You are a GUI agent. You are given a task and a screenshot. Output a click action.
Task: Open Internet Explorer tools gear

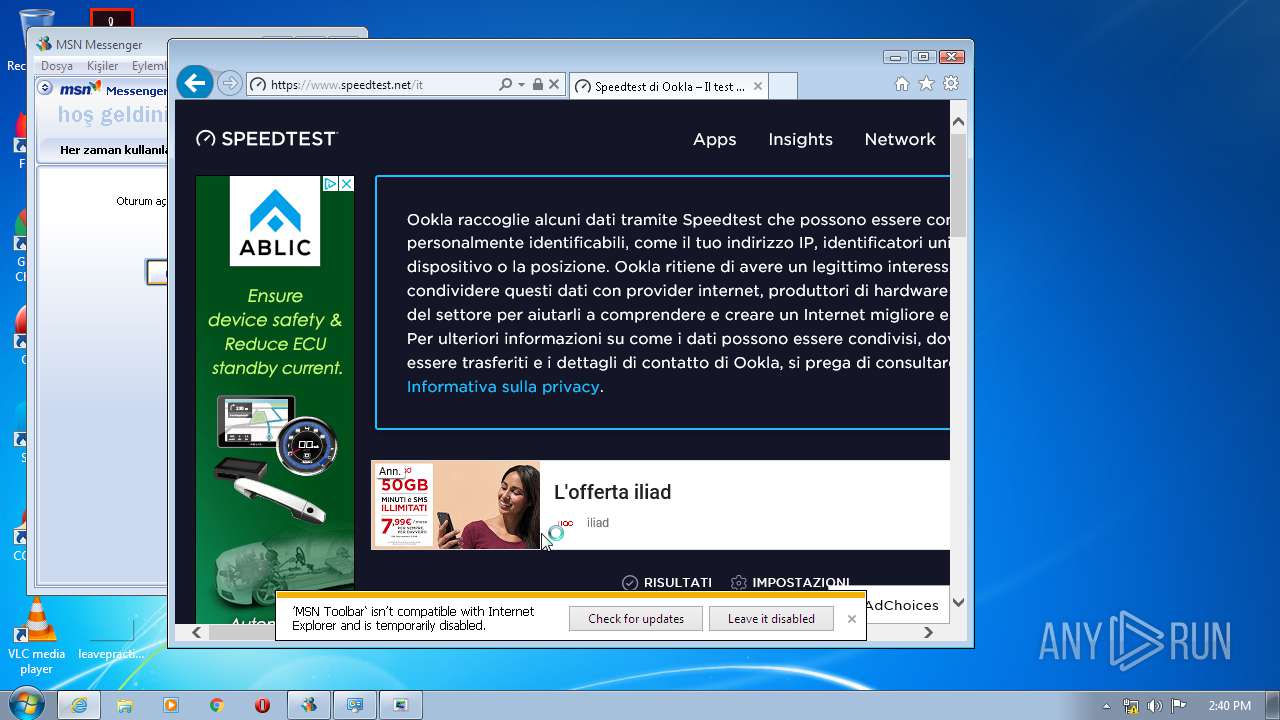tap(951, 84)
